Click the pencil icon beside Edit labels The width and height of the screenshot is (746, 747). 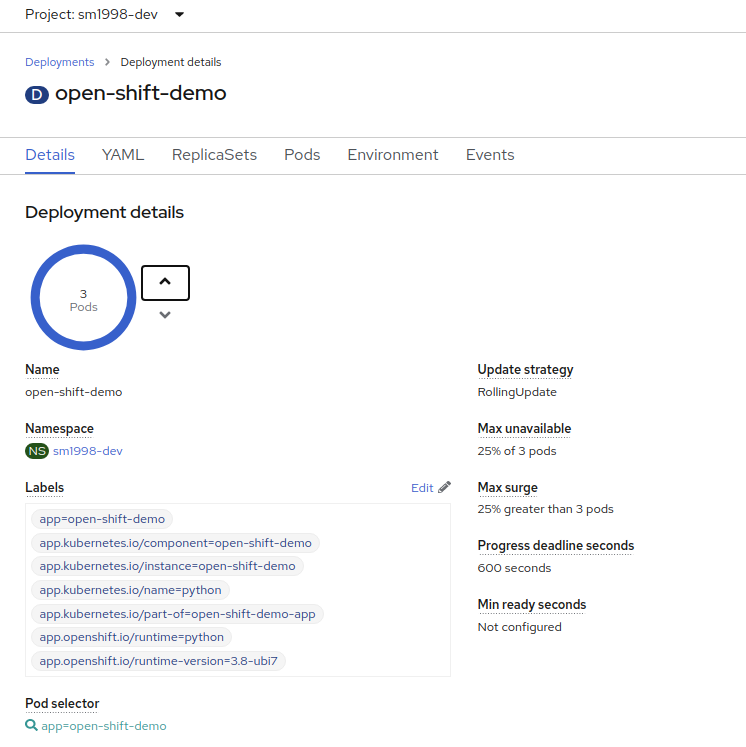tap(445, 487)
